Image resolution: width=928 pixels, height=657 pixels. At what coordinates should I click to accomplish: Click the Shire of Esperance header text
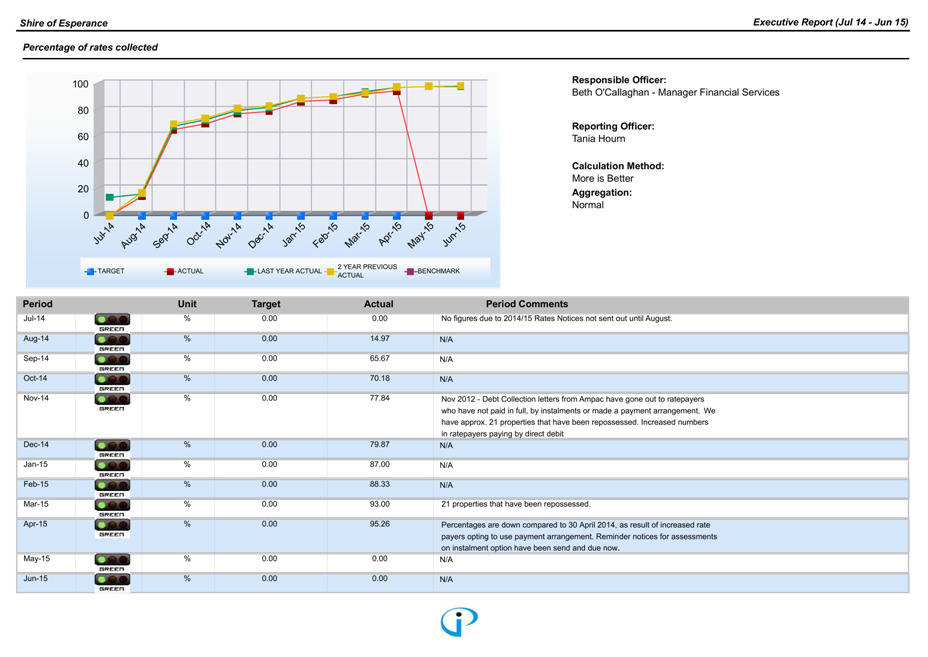(x=64, y=23)
